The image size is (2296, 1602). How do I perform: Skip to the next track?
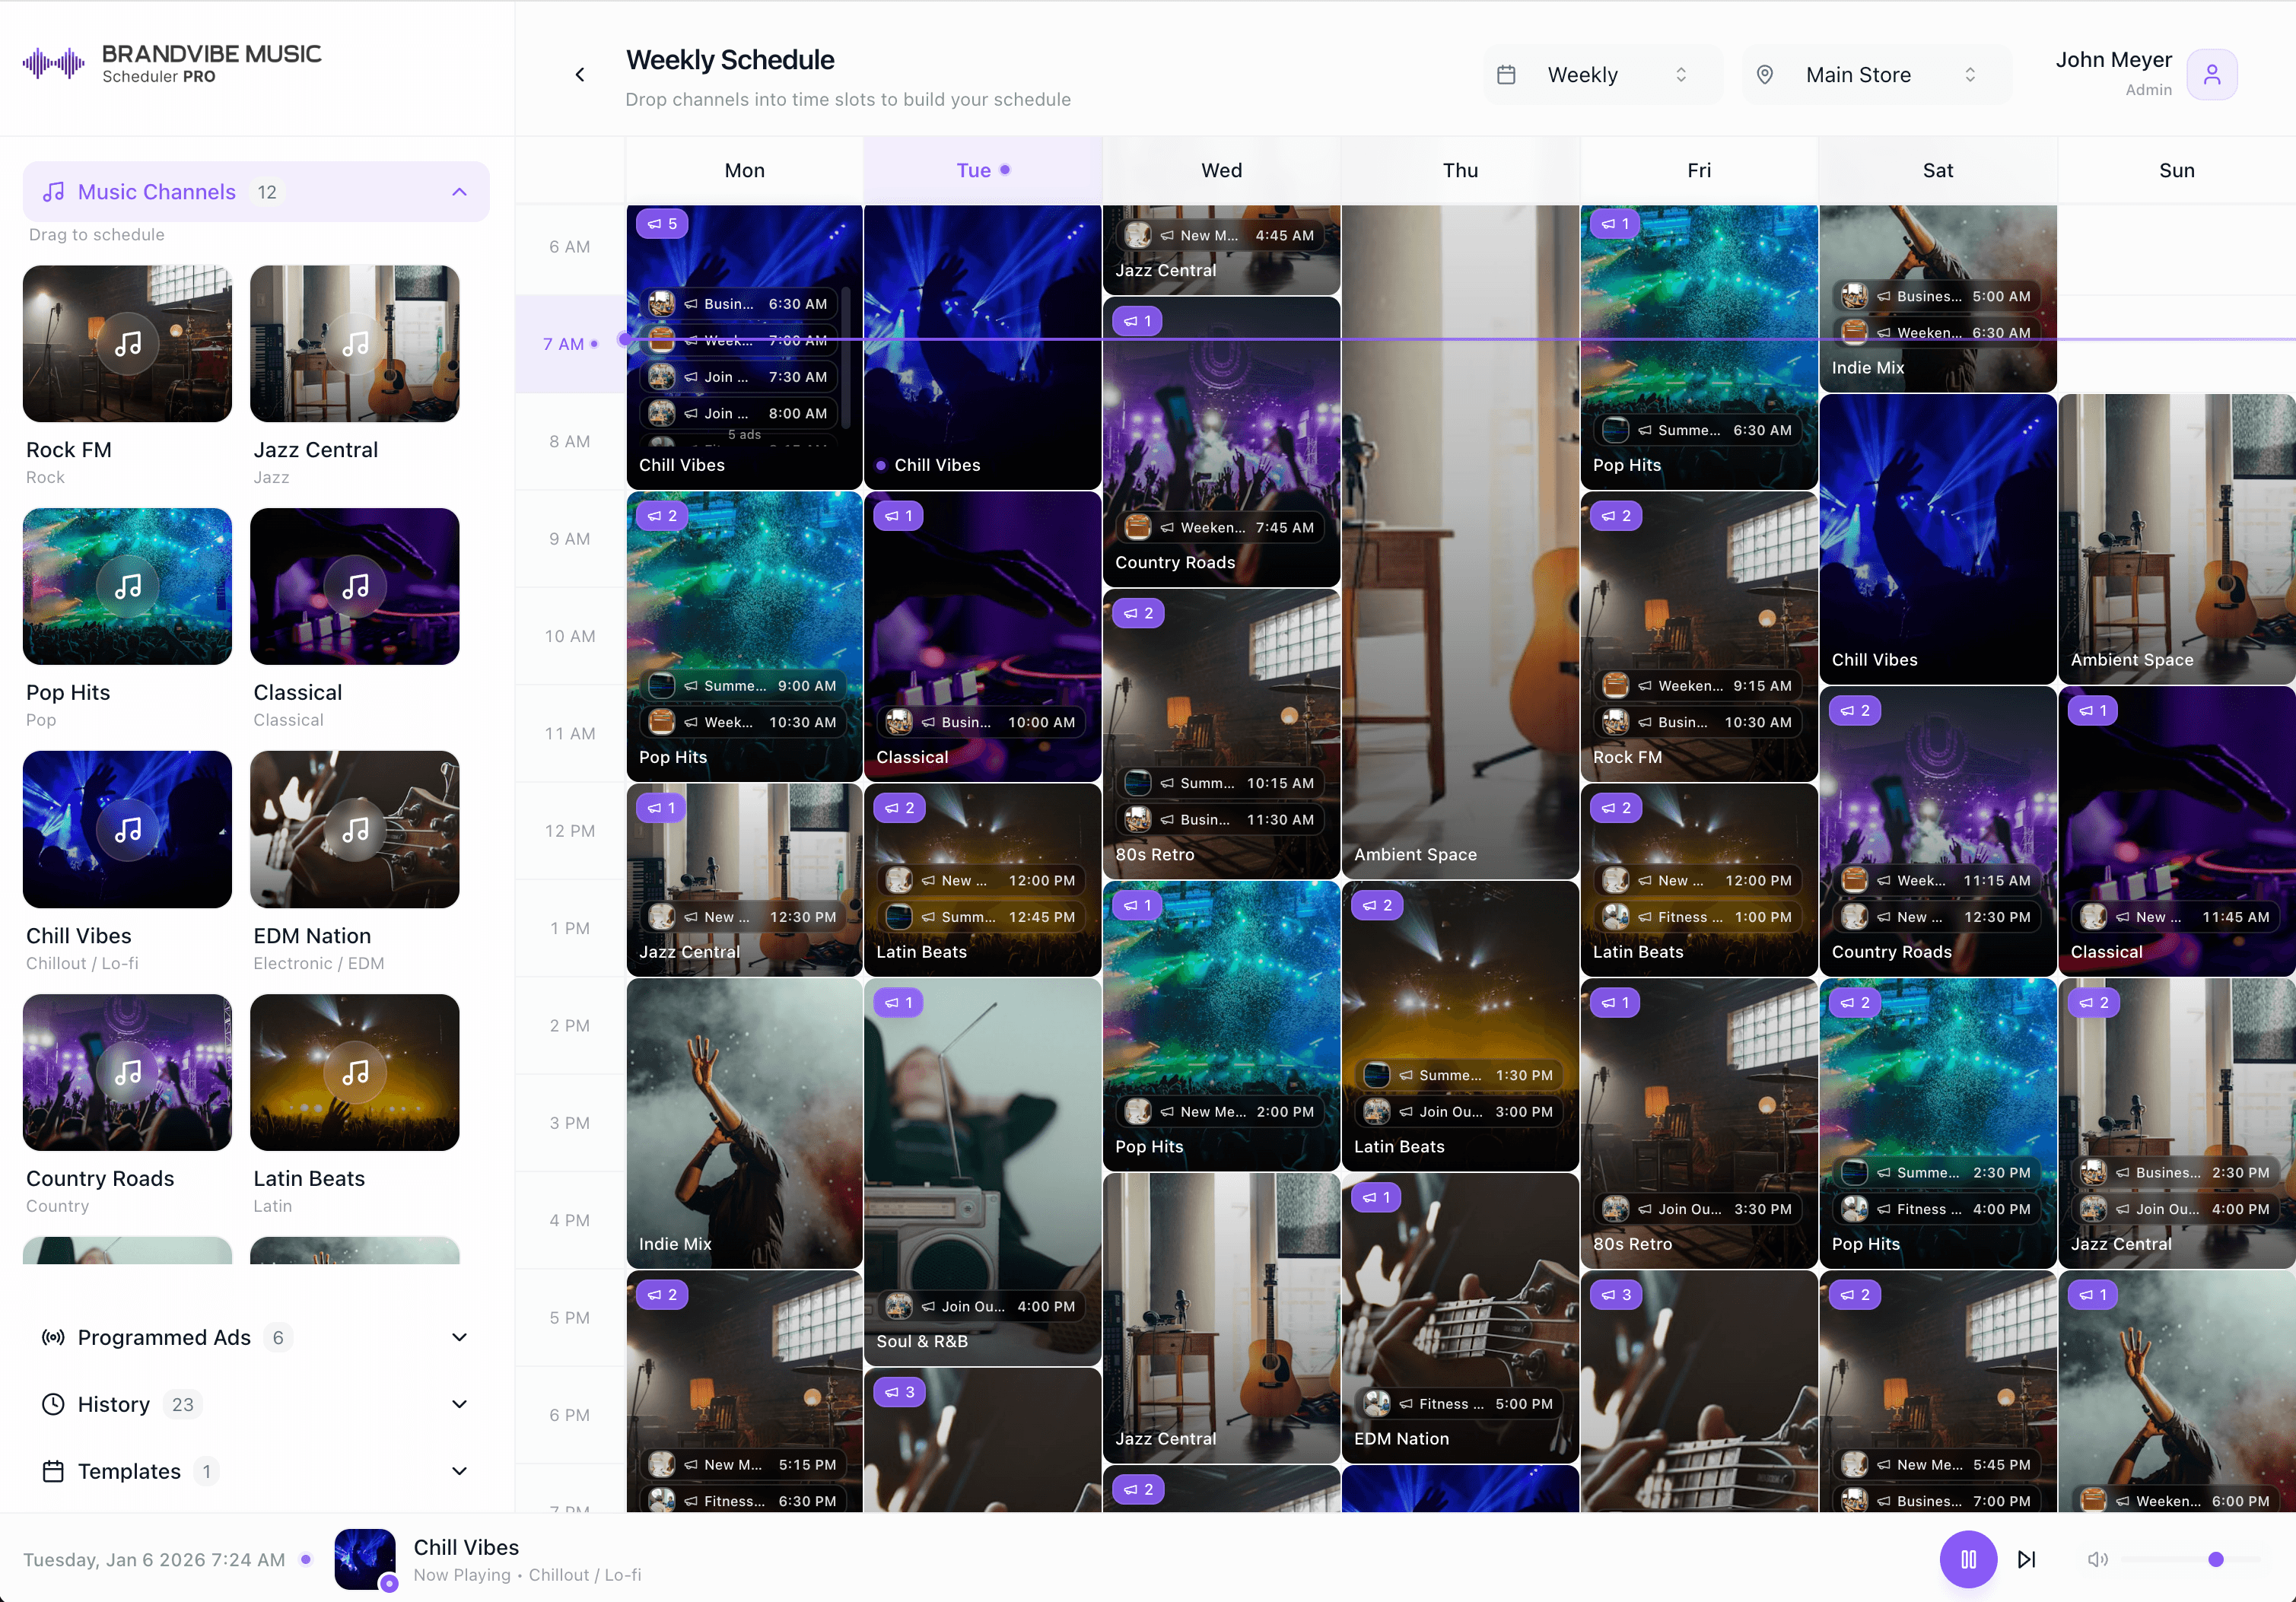(2028, 1559)
